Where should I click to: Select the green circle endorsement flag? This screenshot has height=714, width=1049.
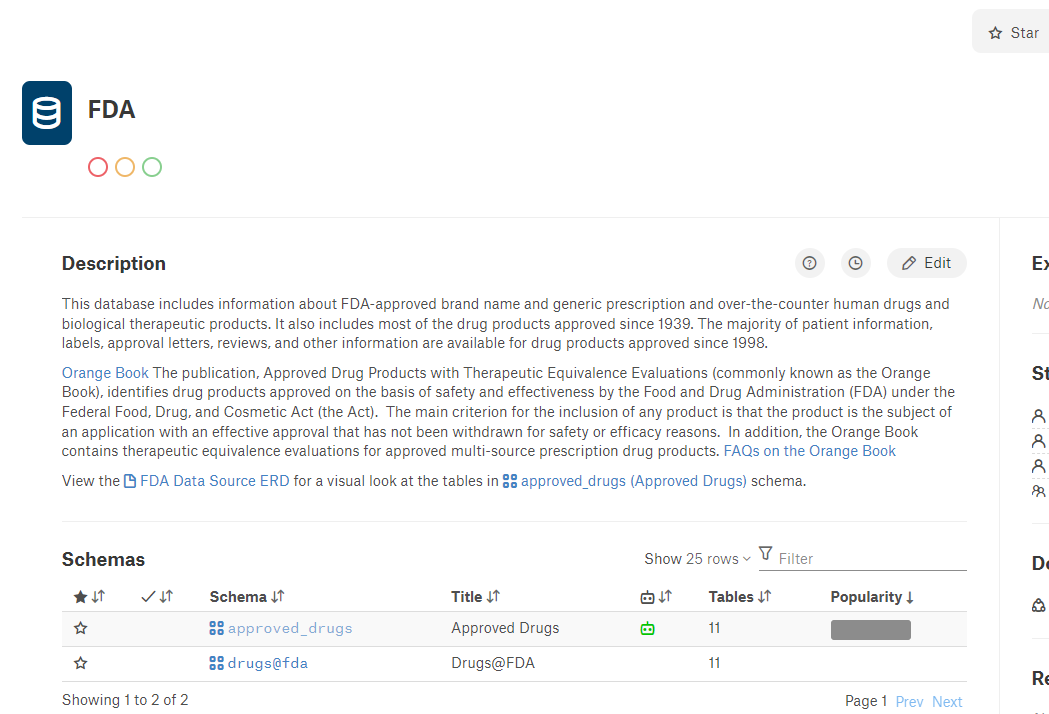[152, 167]
